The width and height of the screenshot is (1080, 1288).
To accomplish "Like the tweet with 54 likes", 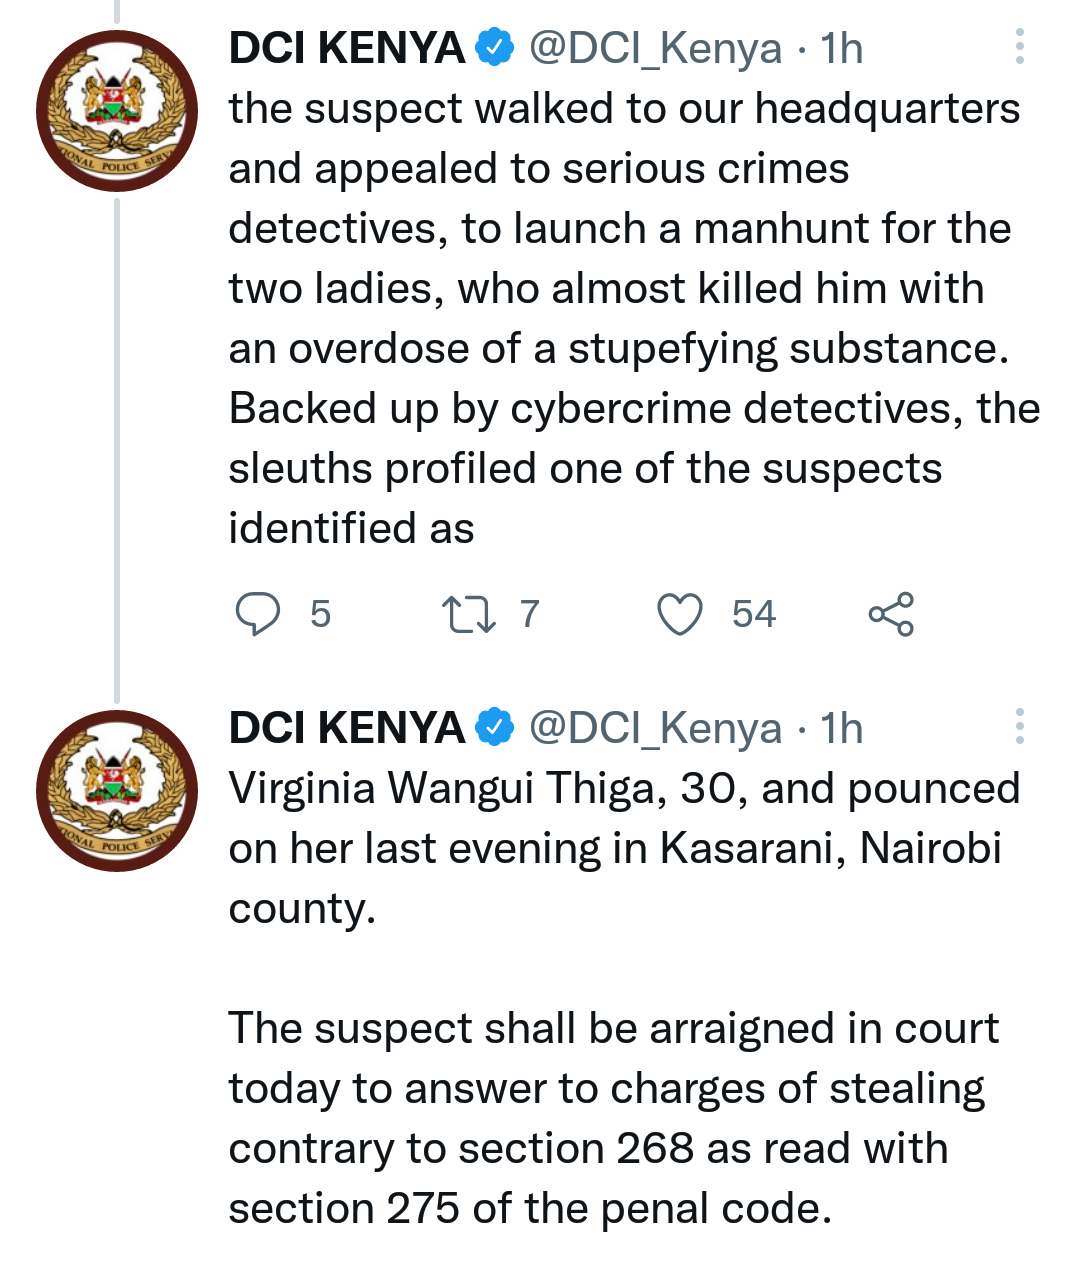I will pyautogui.click(x=680, y=614).
